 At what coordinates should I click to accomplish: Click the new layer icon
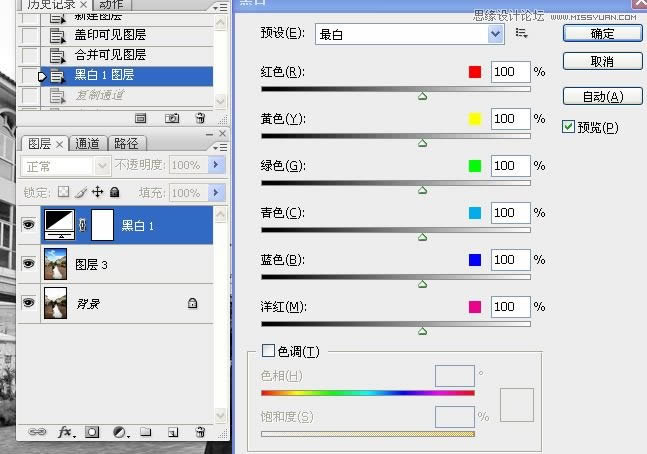tap(172, 432)
